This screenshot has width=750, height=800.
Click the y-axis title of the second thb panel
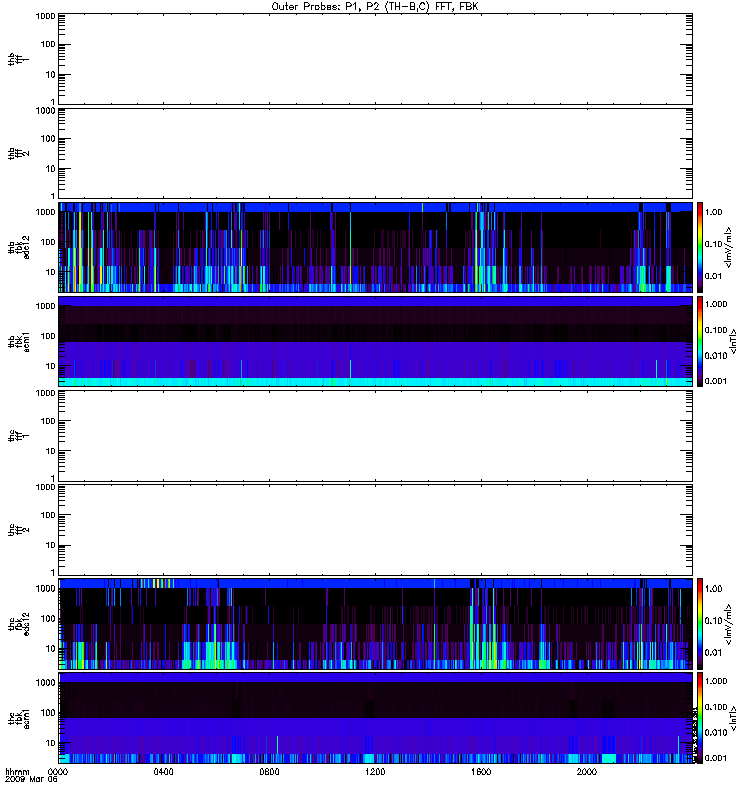18,153
